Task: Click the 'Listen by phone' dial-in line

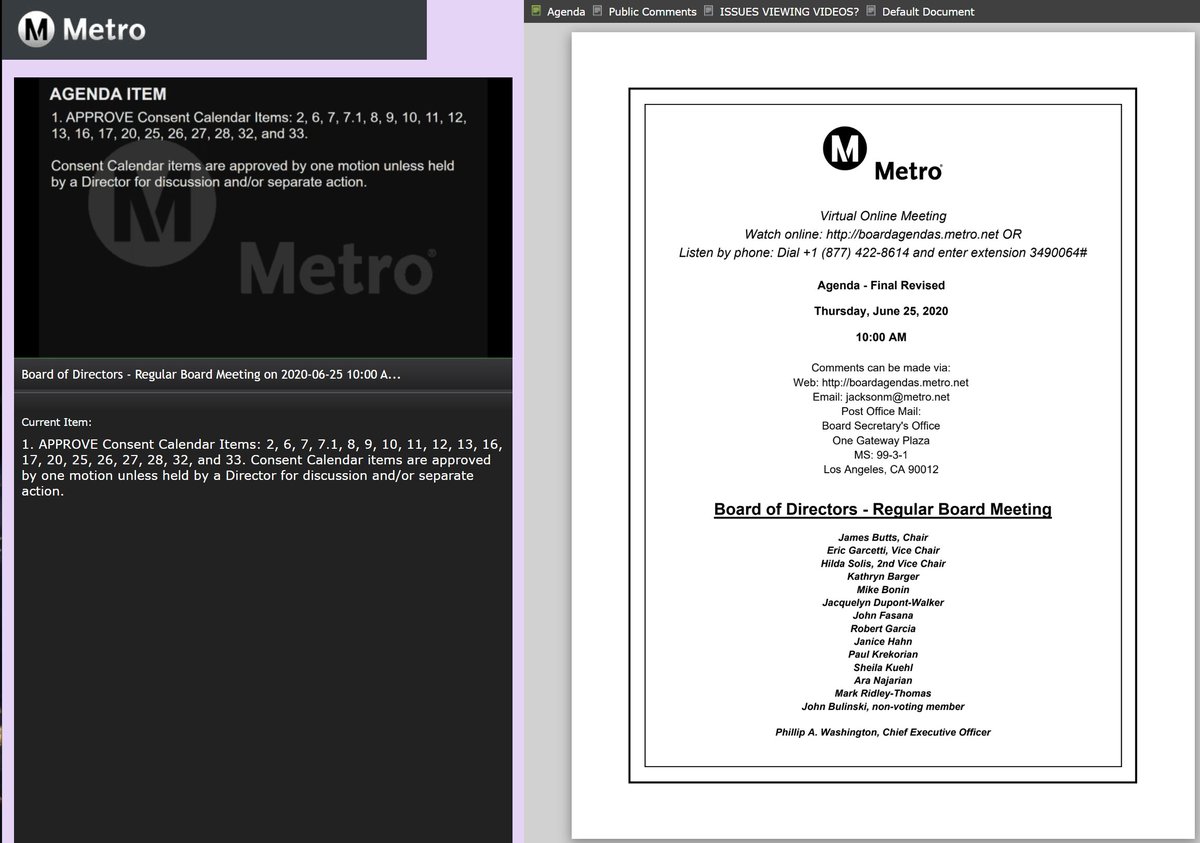Action: [883, 253]
